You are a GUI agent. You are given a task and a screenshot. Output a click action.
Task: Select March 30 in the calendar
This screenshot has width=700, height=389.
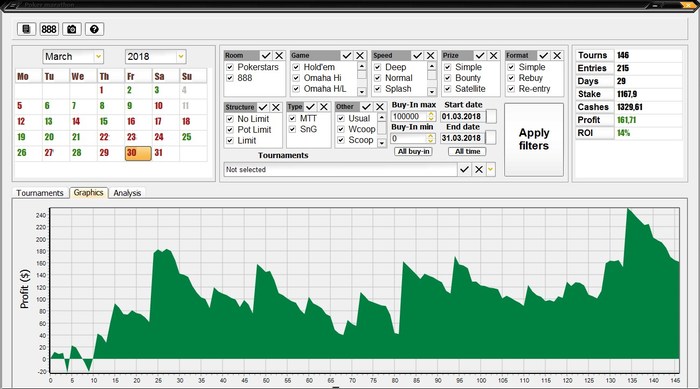pyautogui.click(x=138, y=153)
